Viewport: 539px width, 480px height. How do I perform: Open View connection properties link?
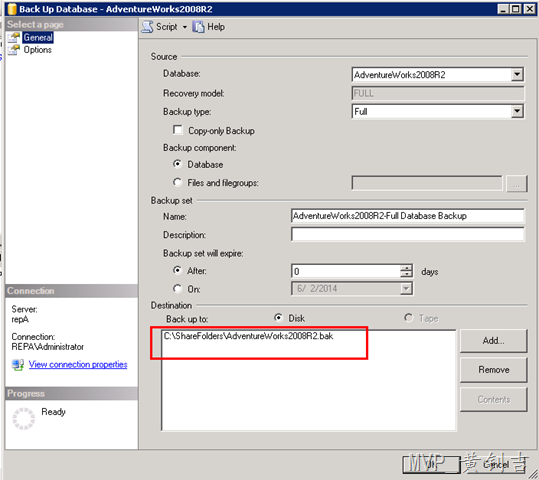[78, 364]
